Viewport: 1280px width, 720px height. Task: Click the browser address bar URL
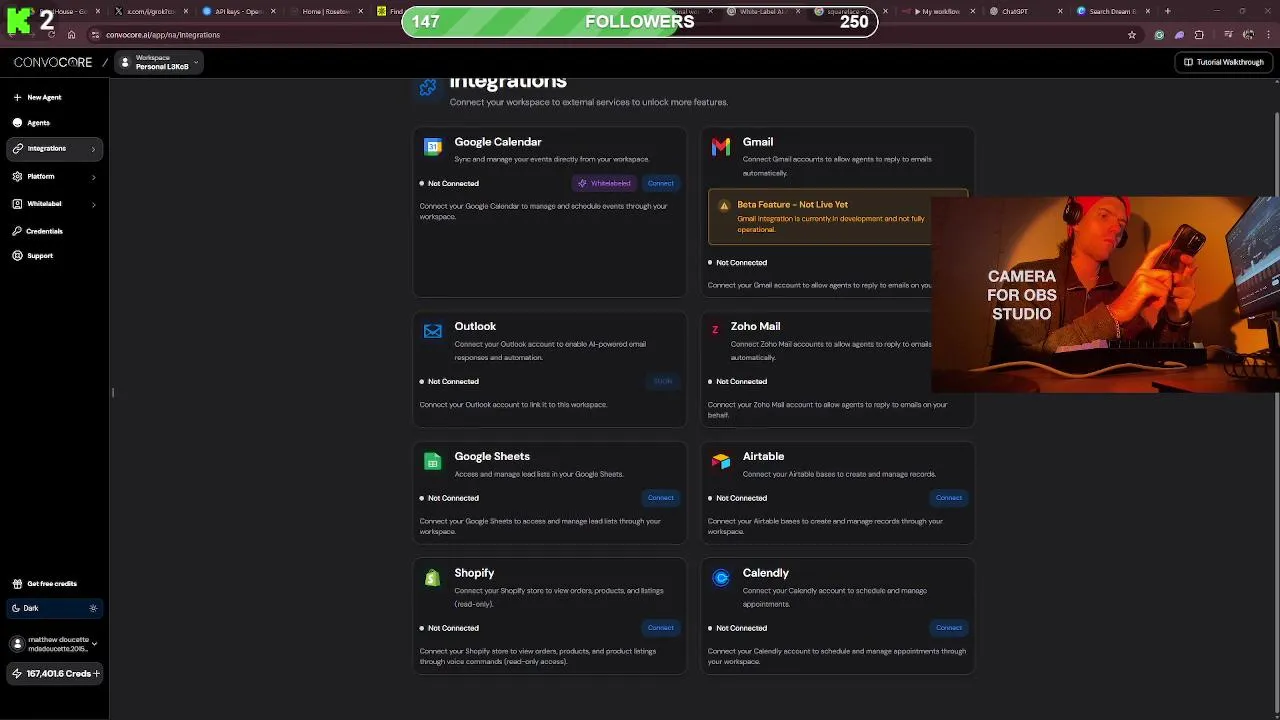coord(163,35)
